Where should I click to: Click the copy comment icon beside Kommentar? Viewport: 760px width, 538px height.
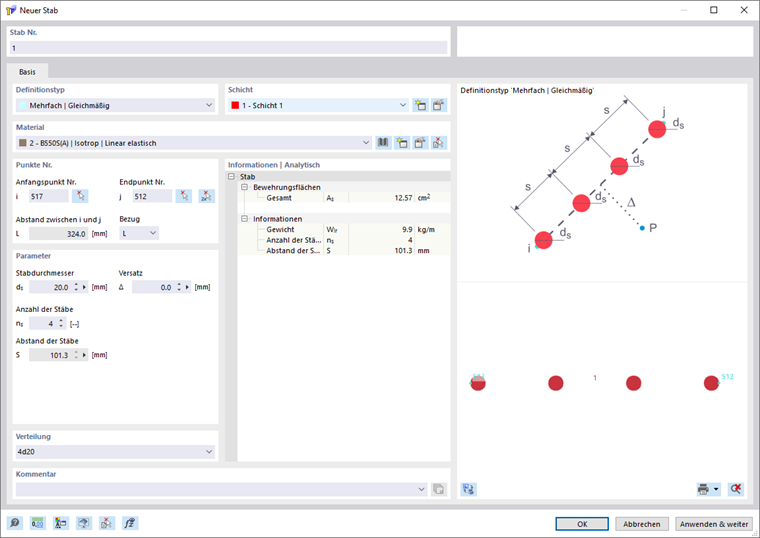tap(439, 489)
